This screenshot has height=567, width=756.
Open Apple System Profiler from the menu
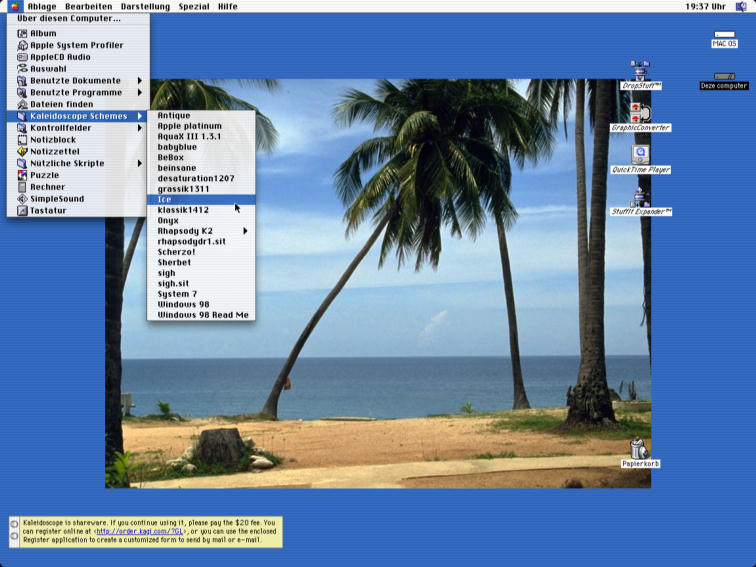[76, 45]
